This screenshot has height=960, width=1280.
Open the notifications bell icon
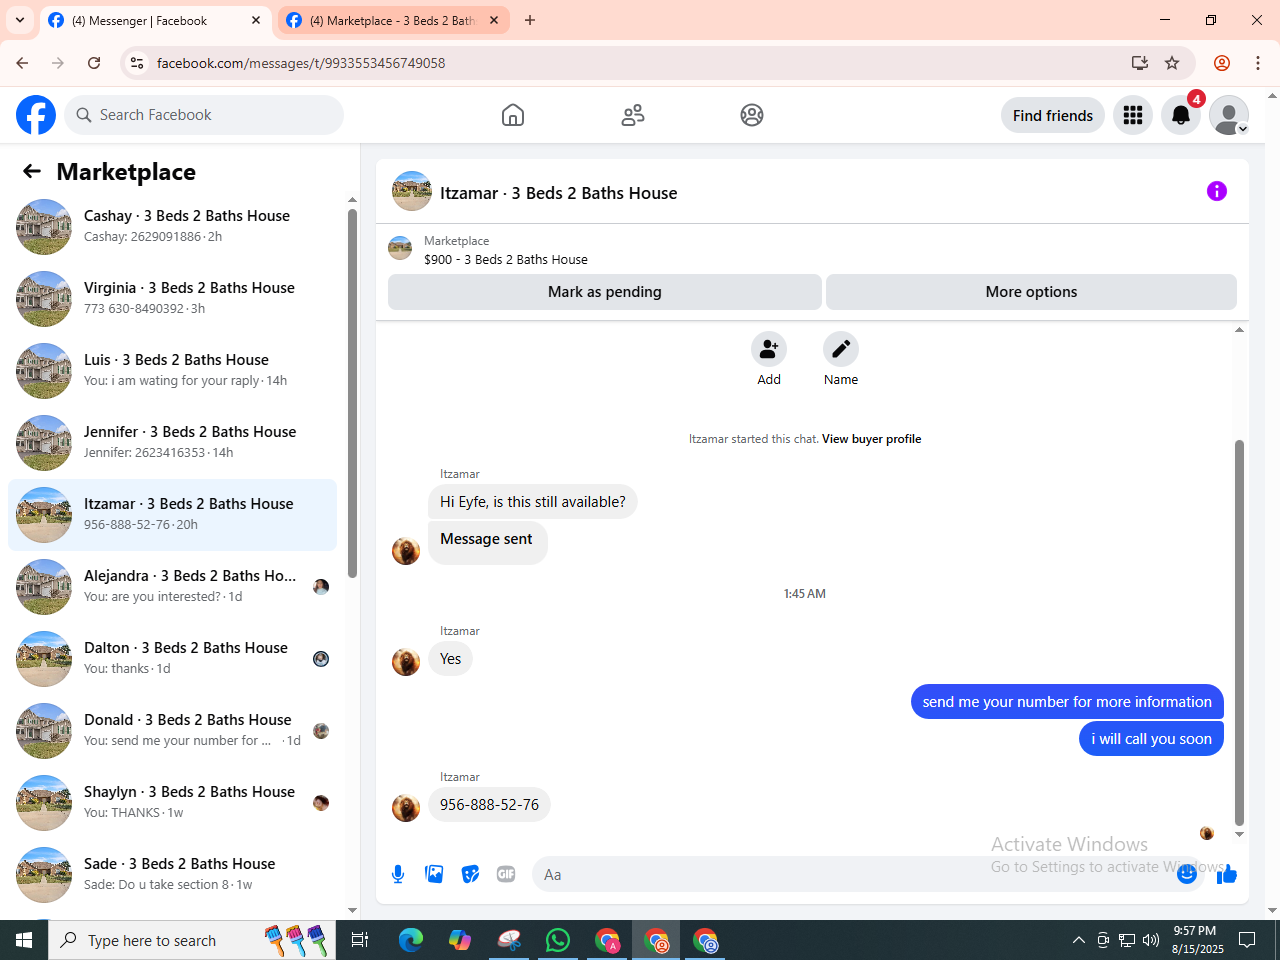pos(1181,115)
